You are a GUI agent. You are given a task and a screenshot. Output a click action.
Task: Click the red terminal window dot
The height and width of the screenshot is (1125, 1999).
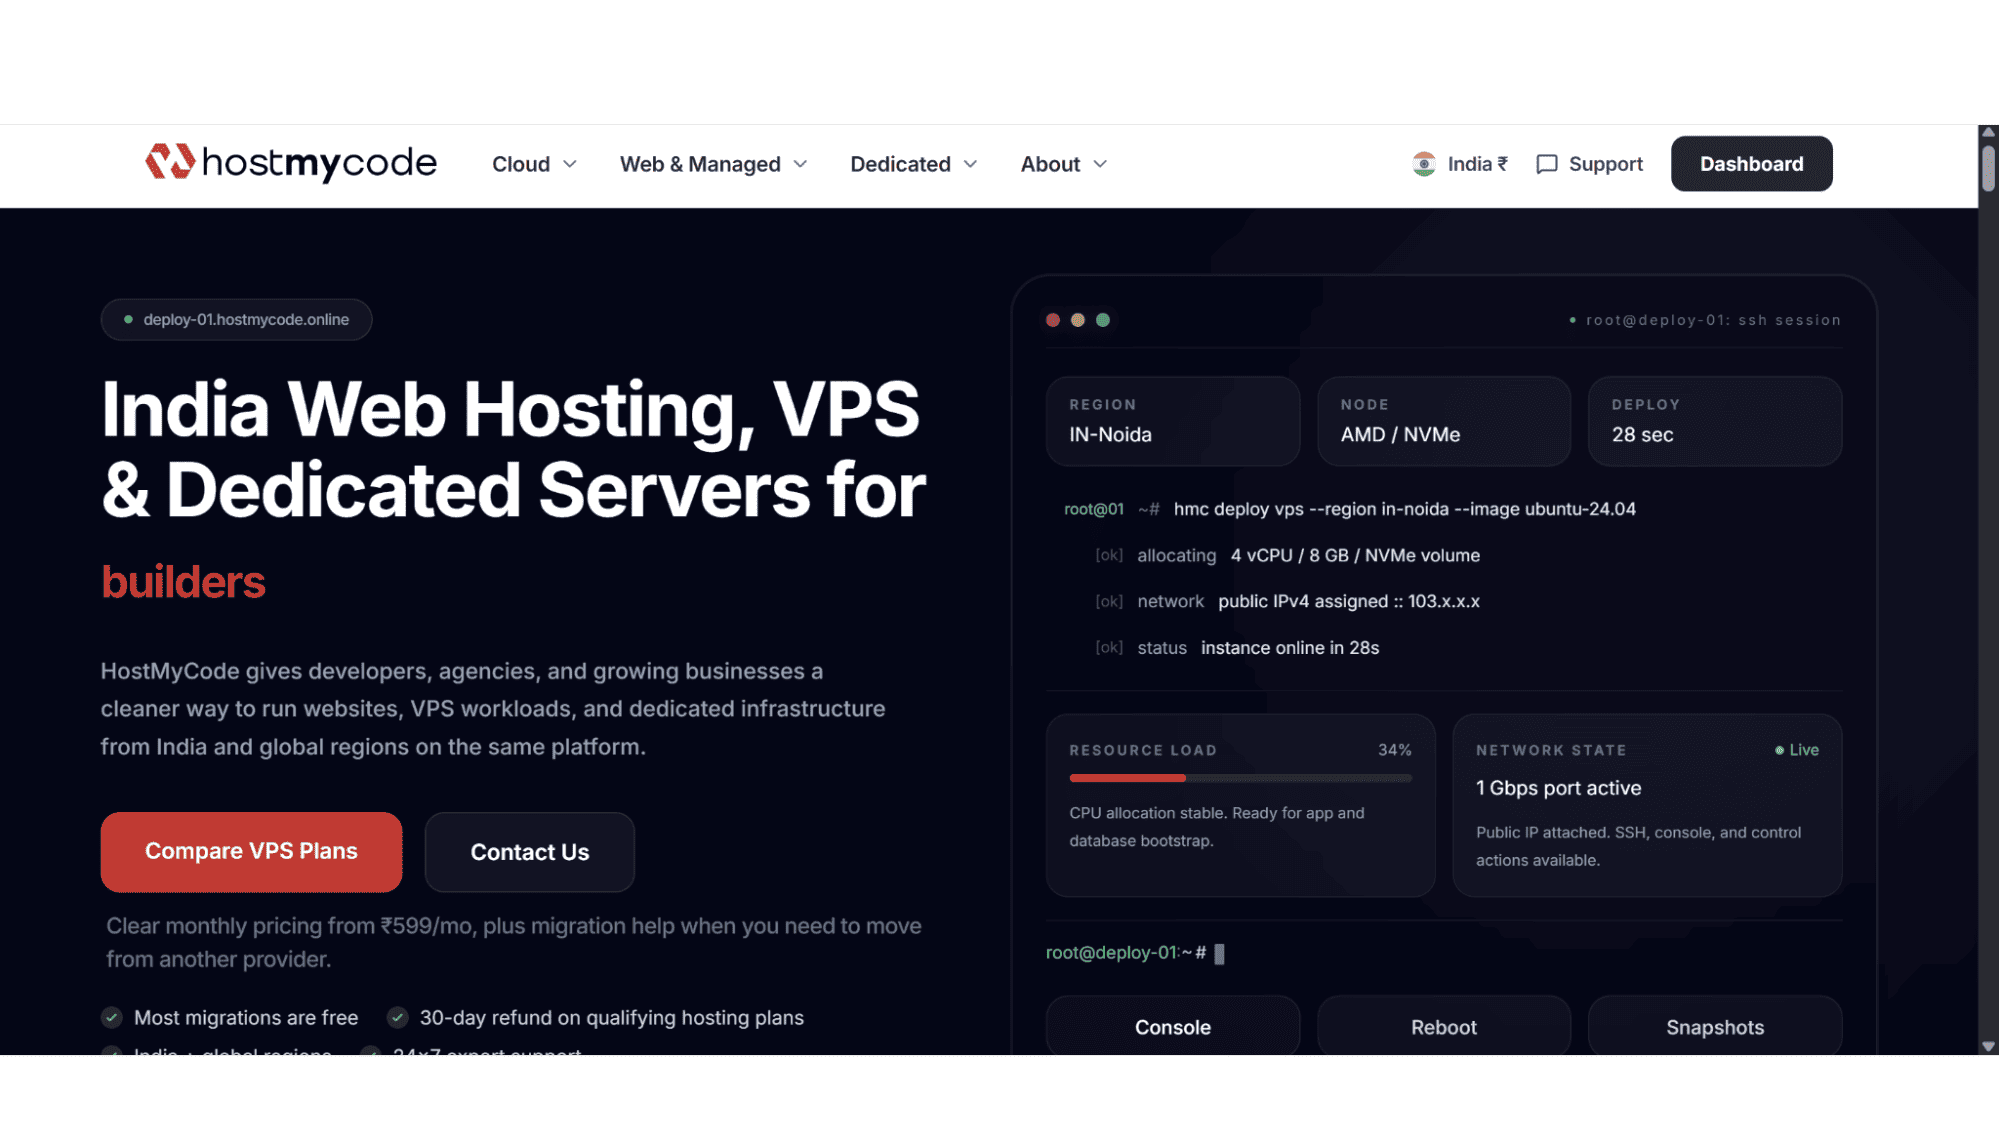click(x=1053, y=320)
